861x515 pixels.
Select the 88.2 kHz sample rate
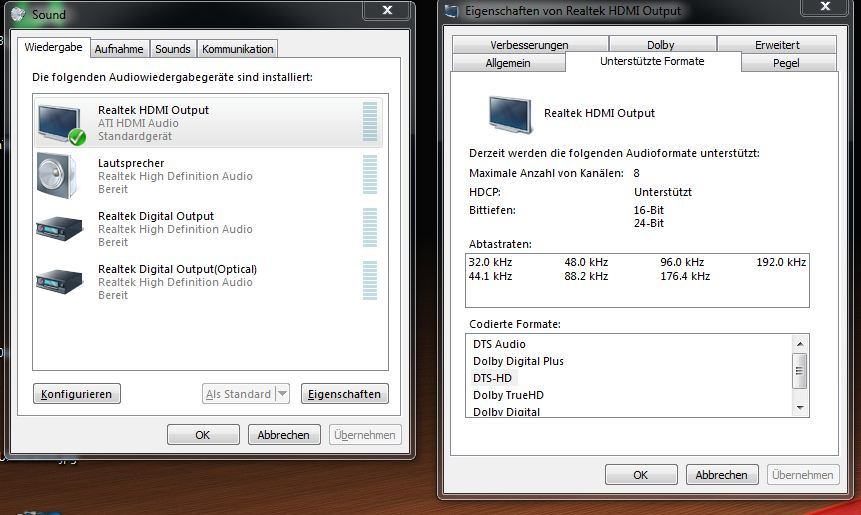click(x=586, y=276)
